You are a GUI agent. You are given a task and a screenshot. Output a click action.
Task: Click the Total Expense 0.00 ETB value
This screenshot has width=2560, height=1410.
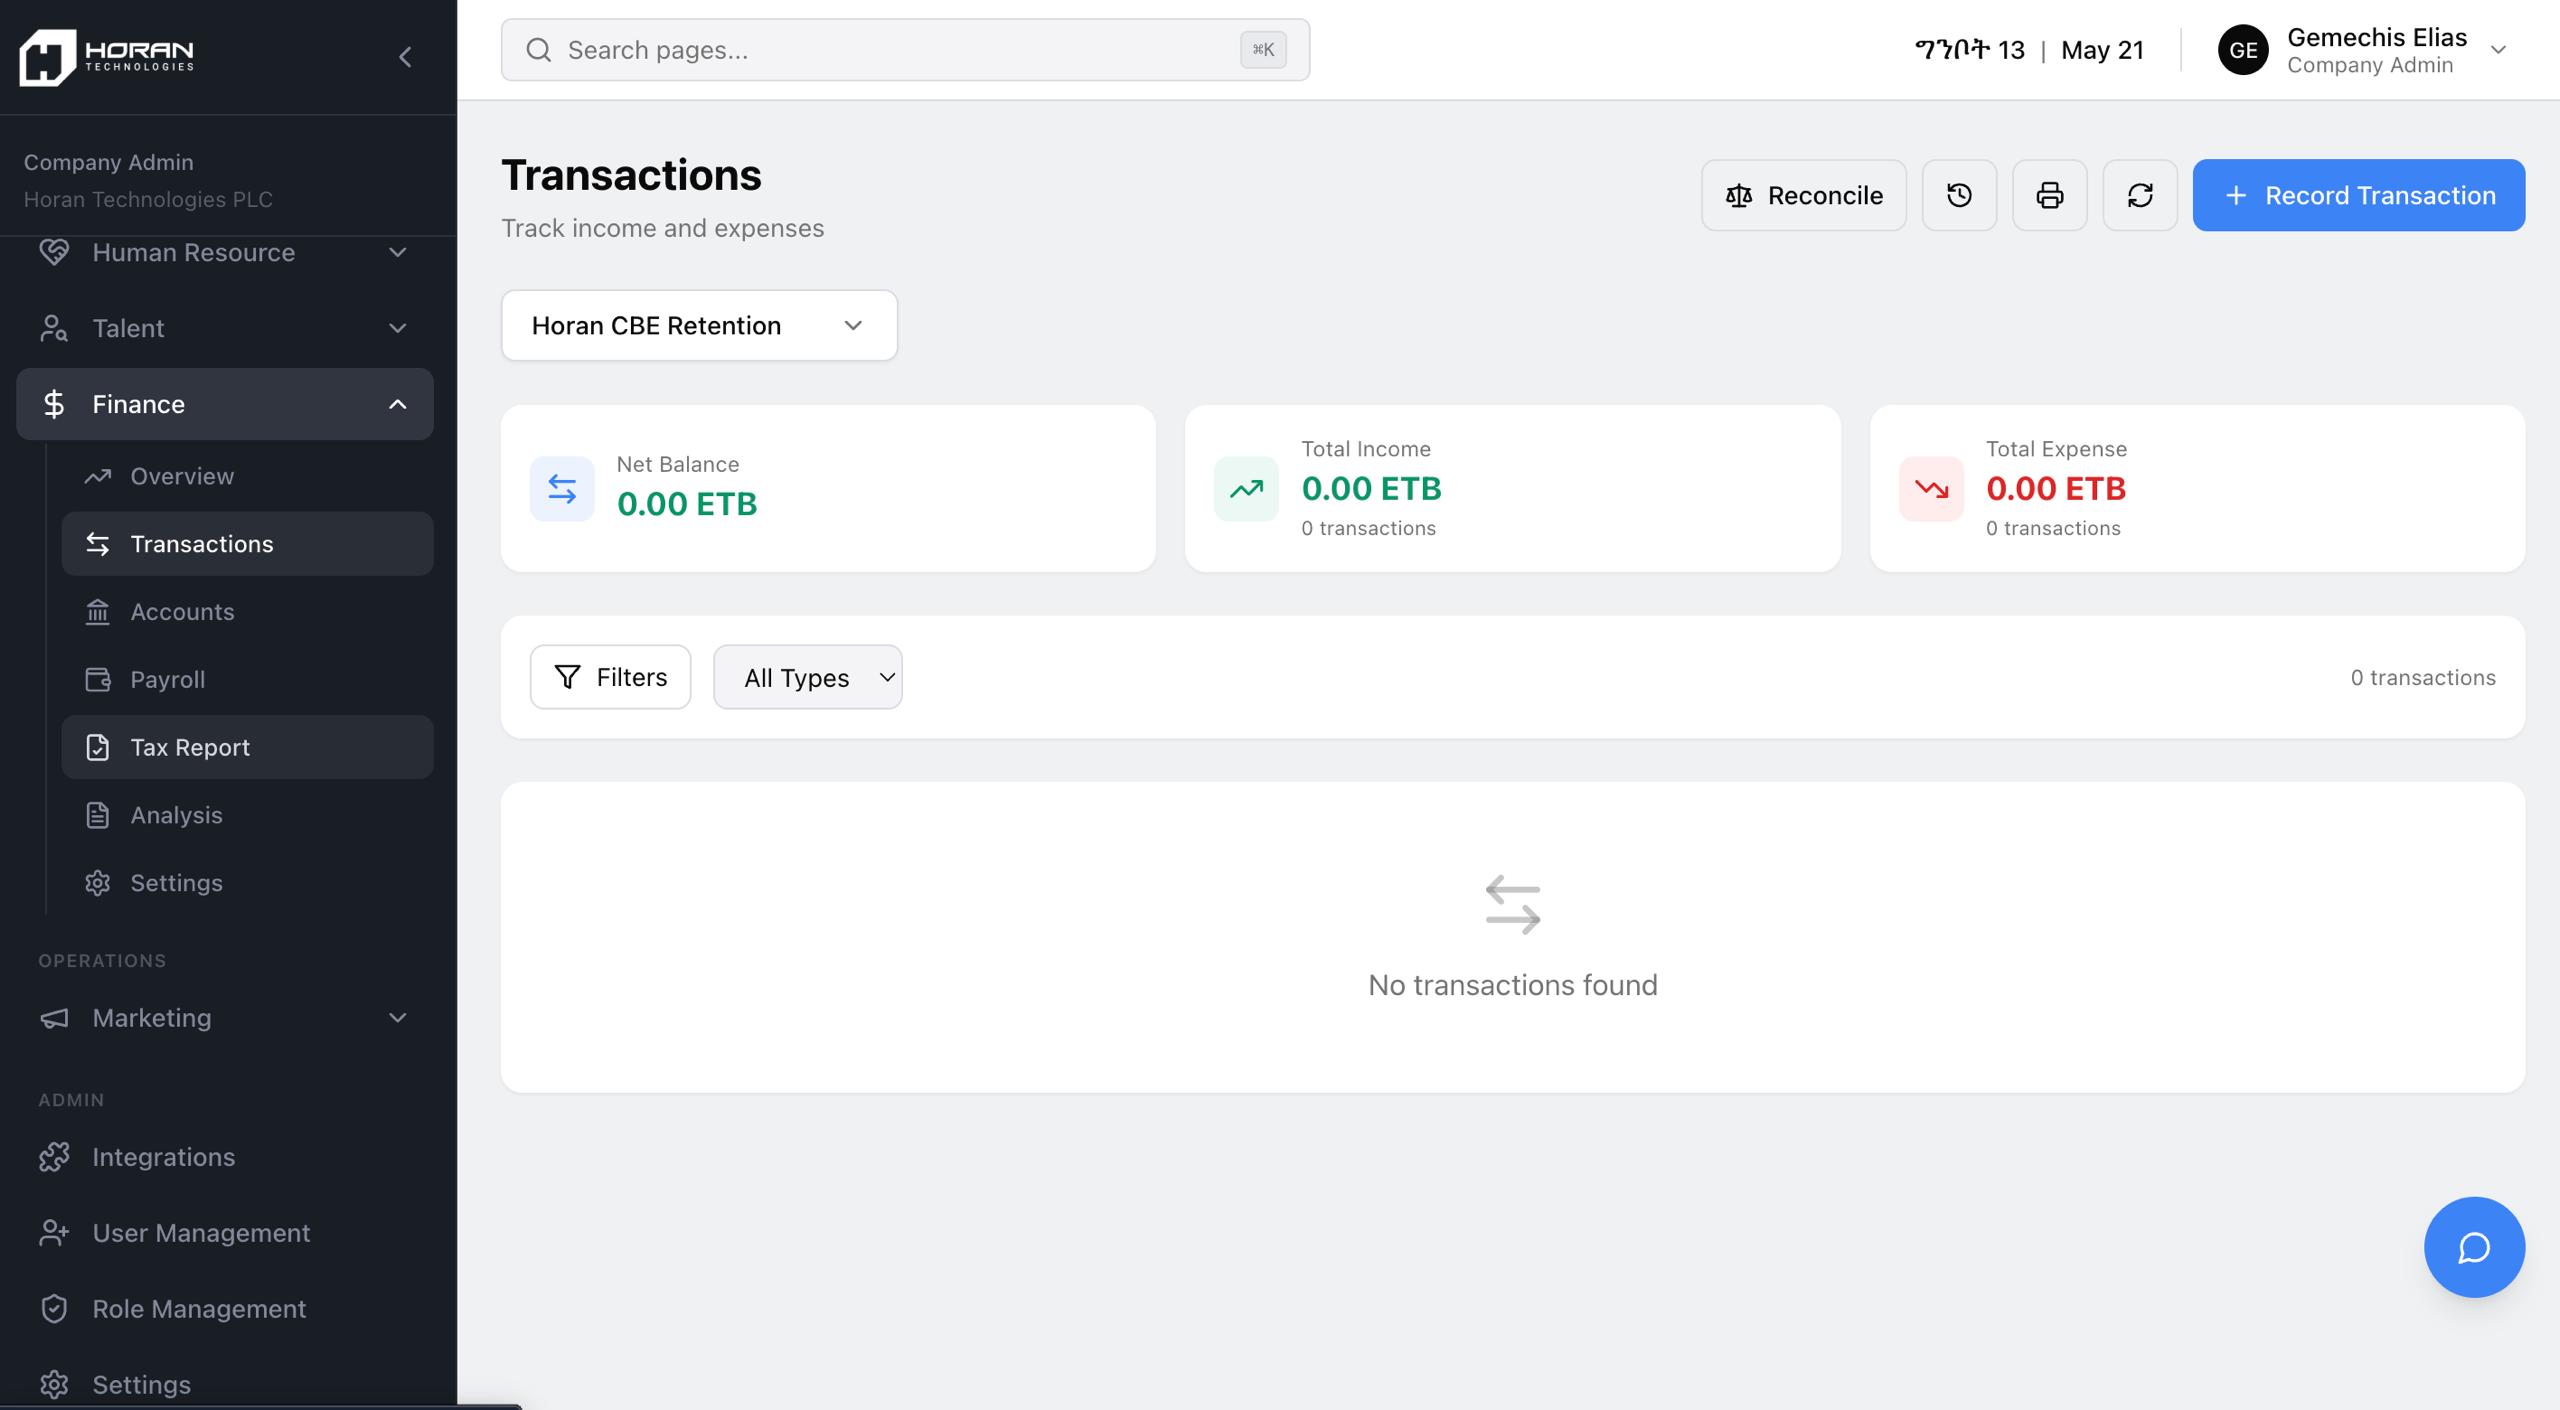coord(2056,489)
